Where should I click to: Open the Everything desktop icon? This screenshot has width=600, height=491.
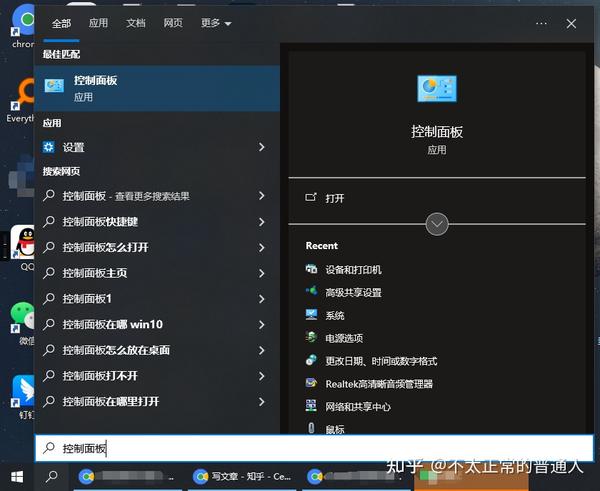pos(21,100)
